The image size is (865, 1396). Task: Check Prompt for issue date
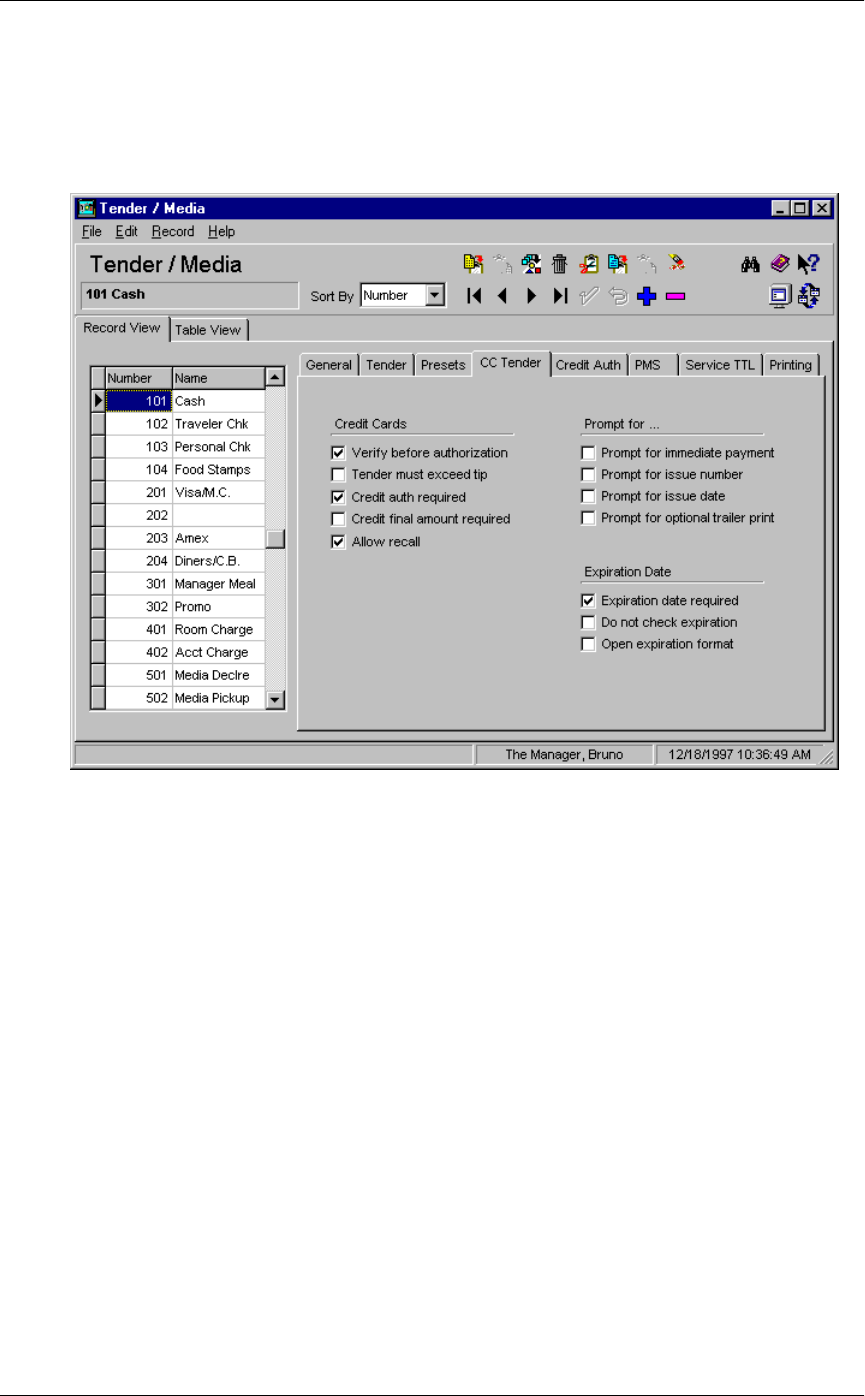588,497
